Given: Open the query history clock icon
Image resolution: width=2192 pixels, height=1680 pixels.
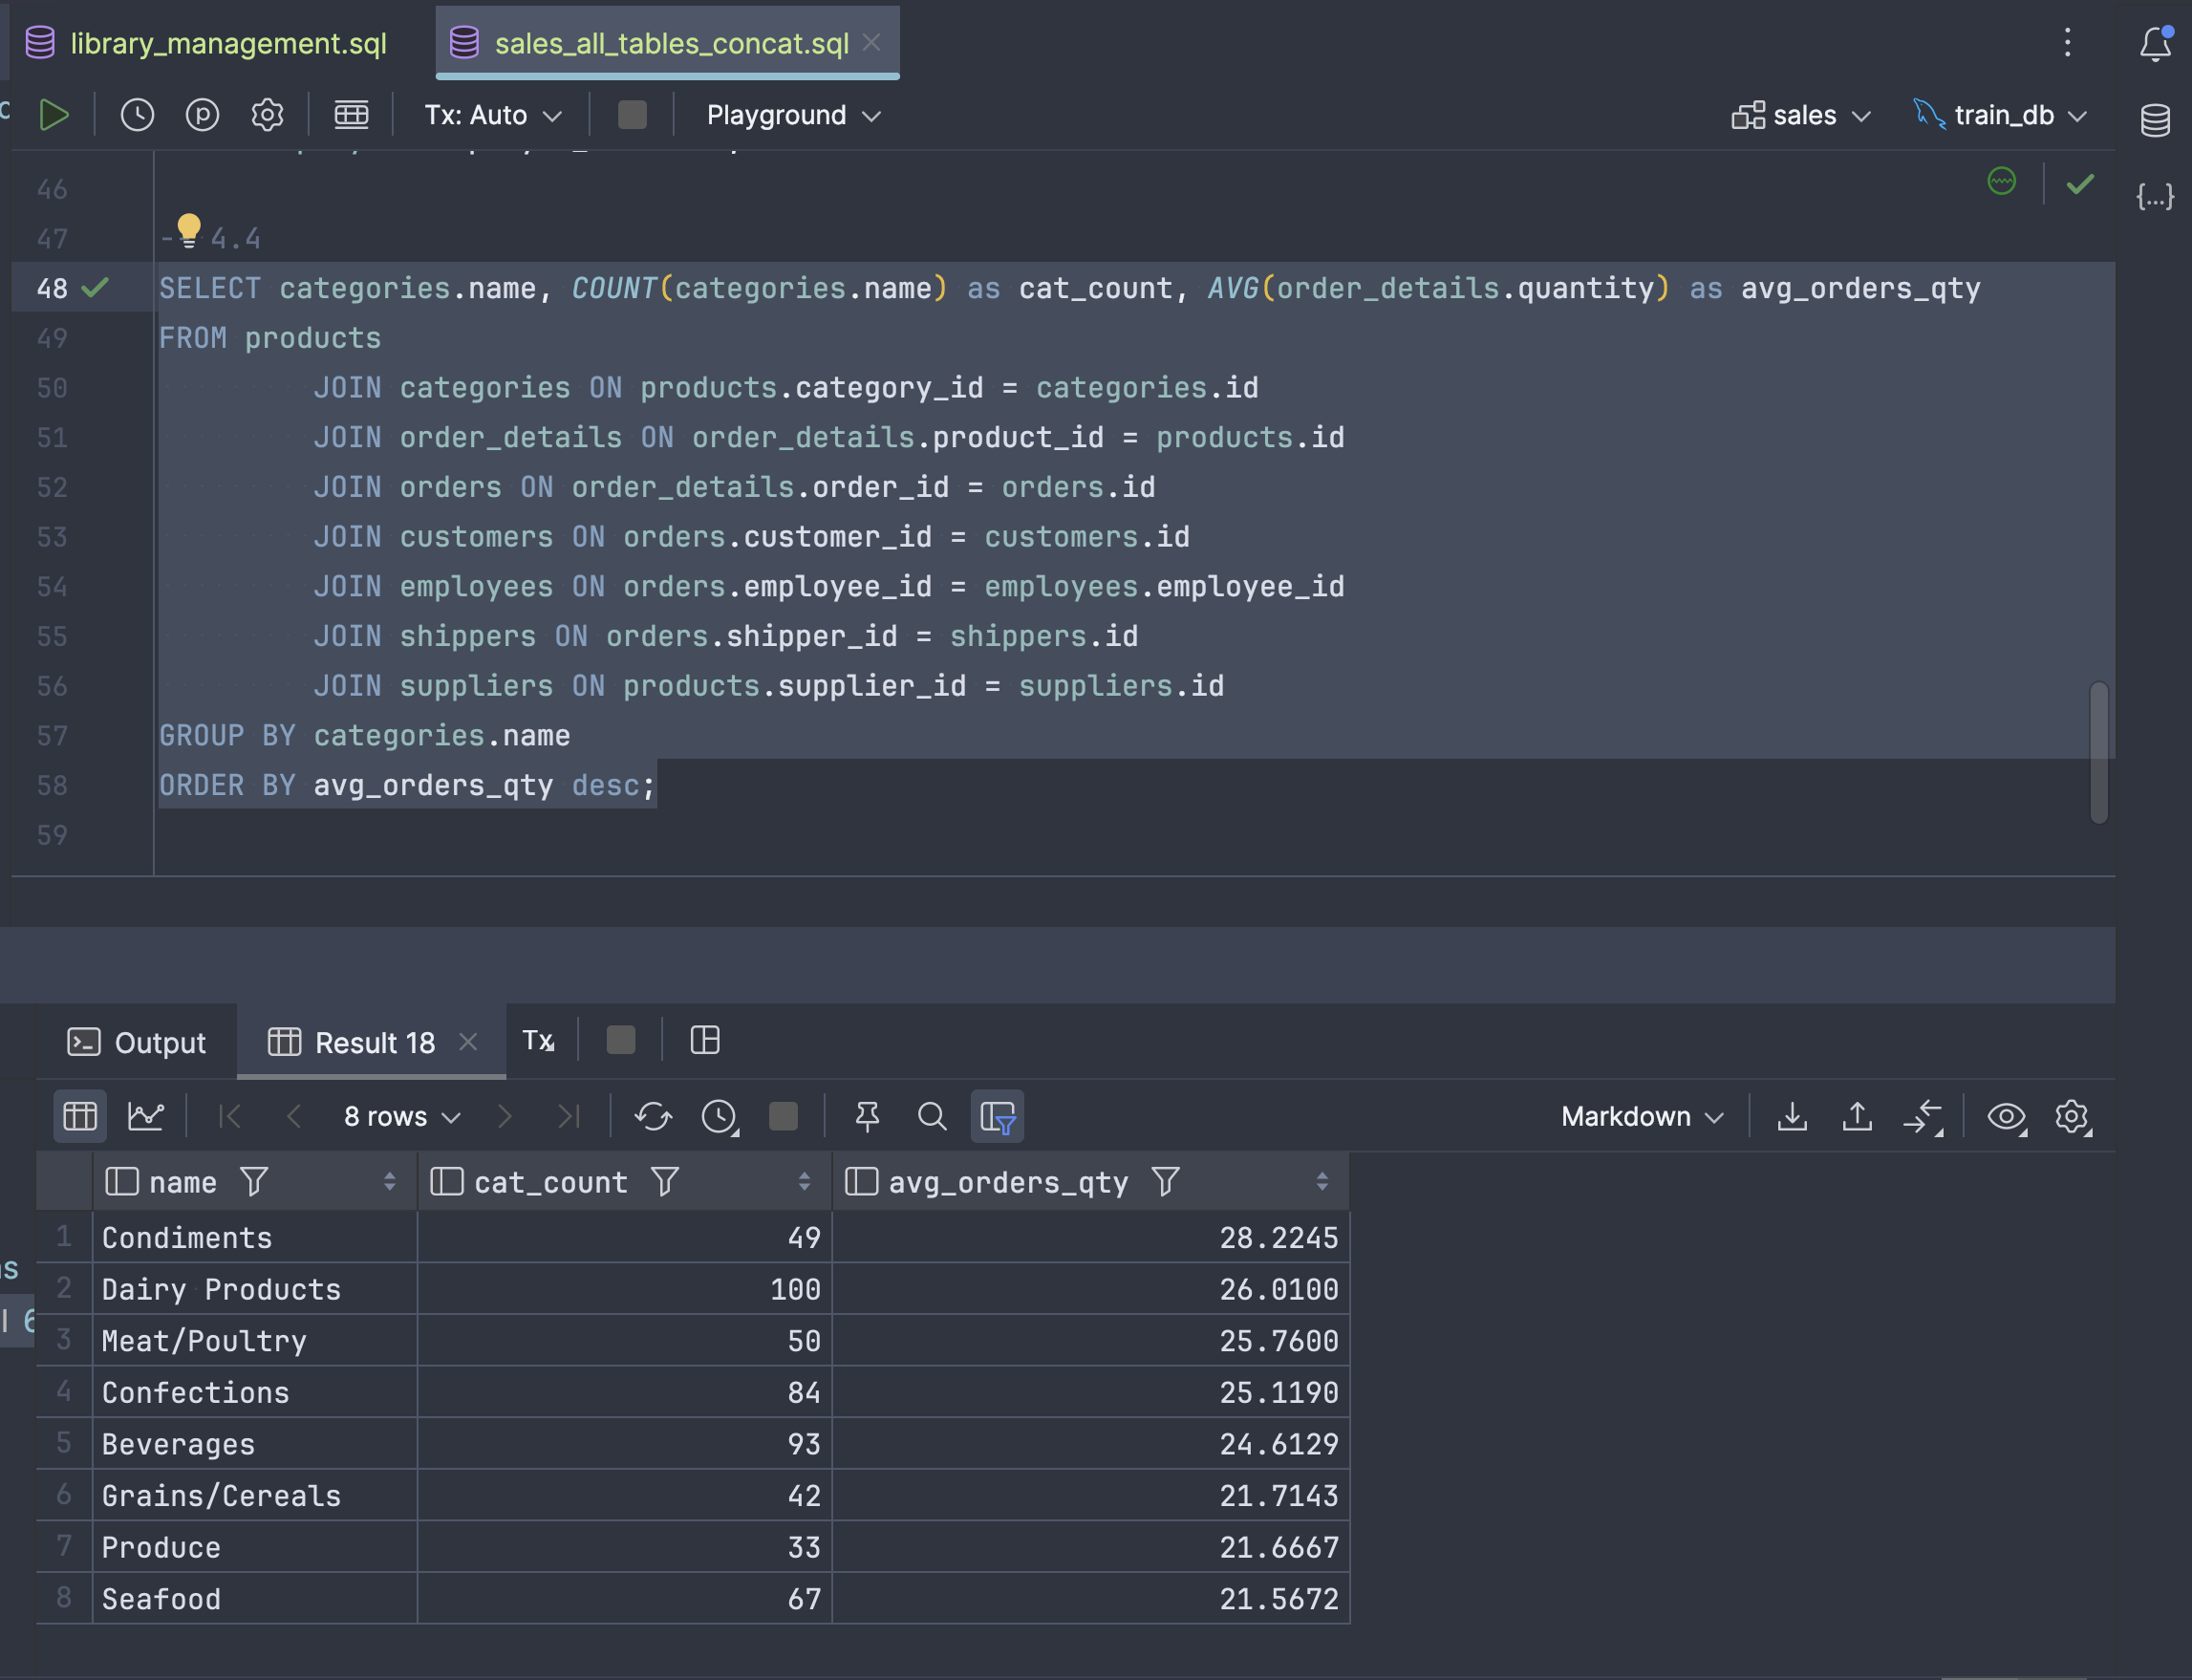Looking at the screenshot, I should coord(137,115).
